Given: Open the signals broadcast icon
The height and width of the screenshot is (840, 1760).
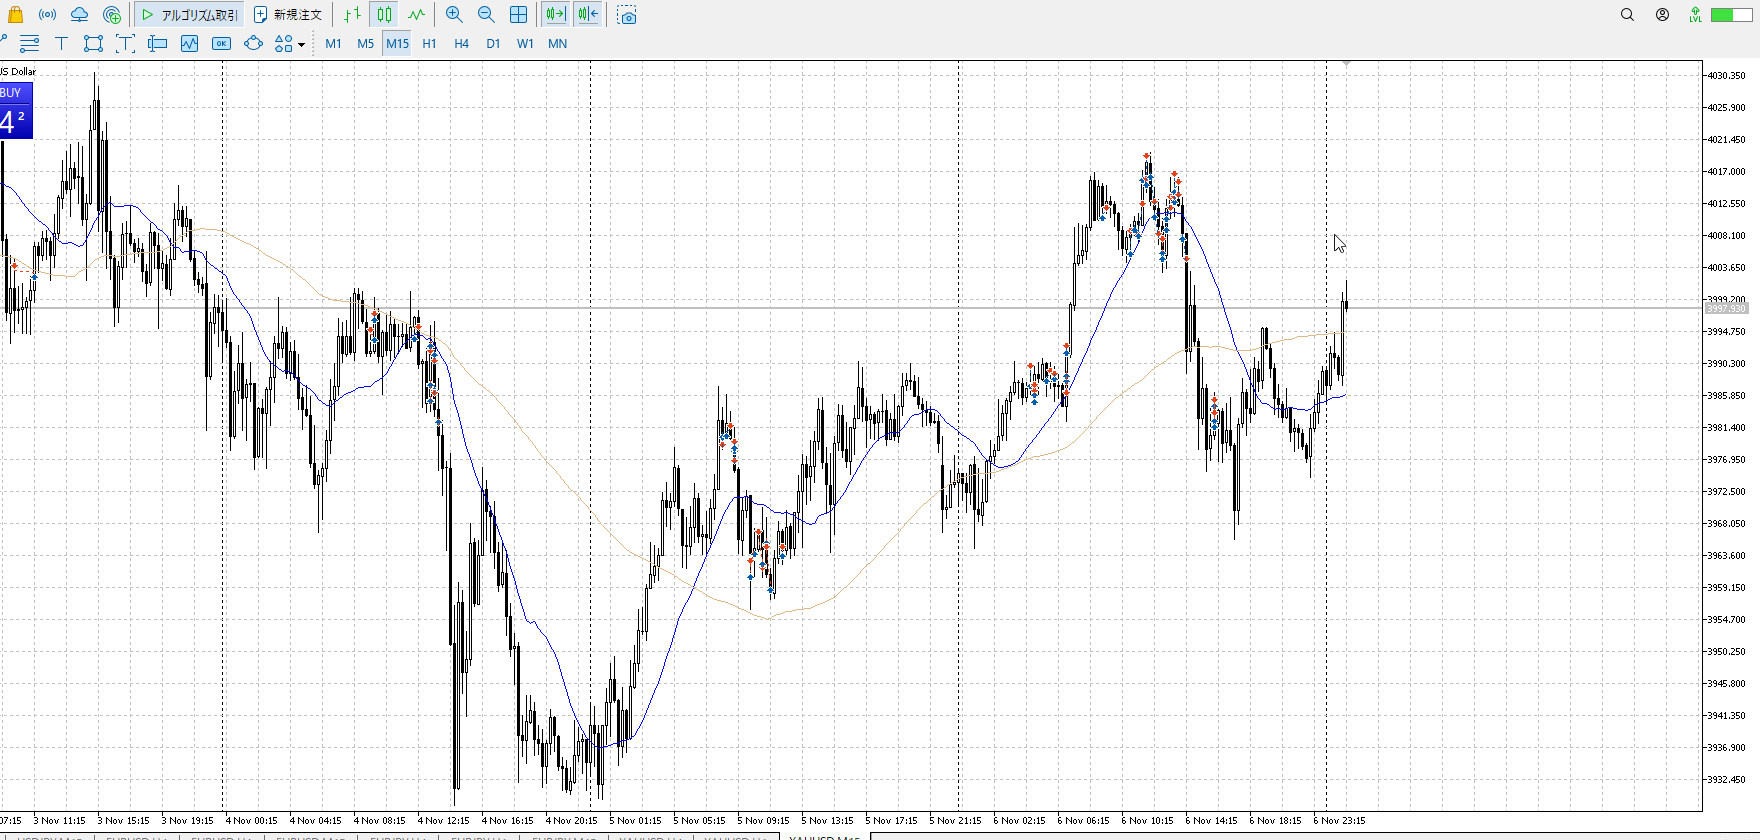Looking at the screenshot, I should (x=47, y=15).
